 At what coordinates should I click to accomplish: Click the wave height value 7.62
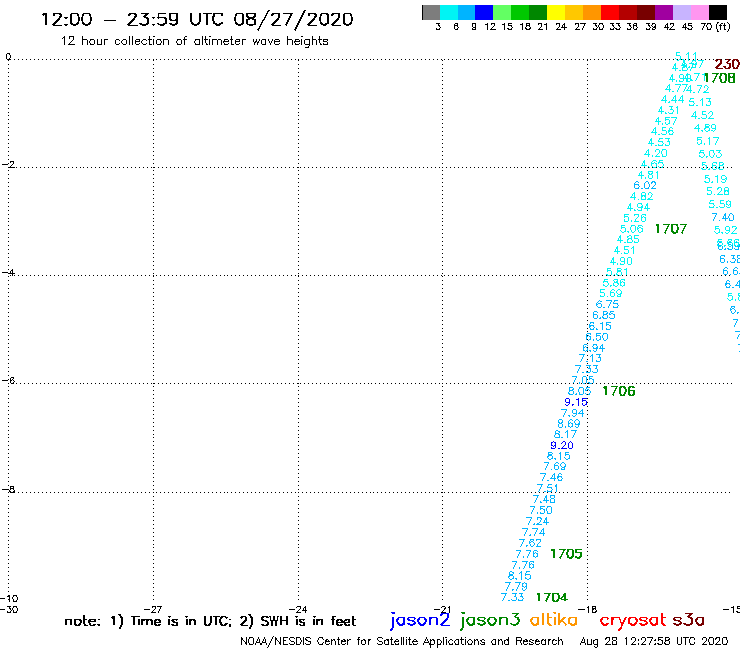[x=530, y=543]
